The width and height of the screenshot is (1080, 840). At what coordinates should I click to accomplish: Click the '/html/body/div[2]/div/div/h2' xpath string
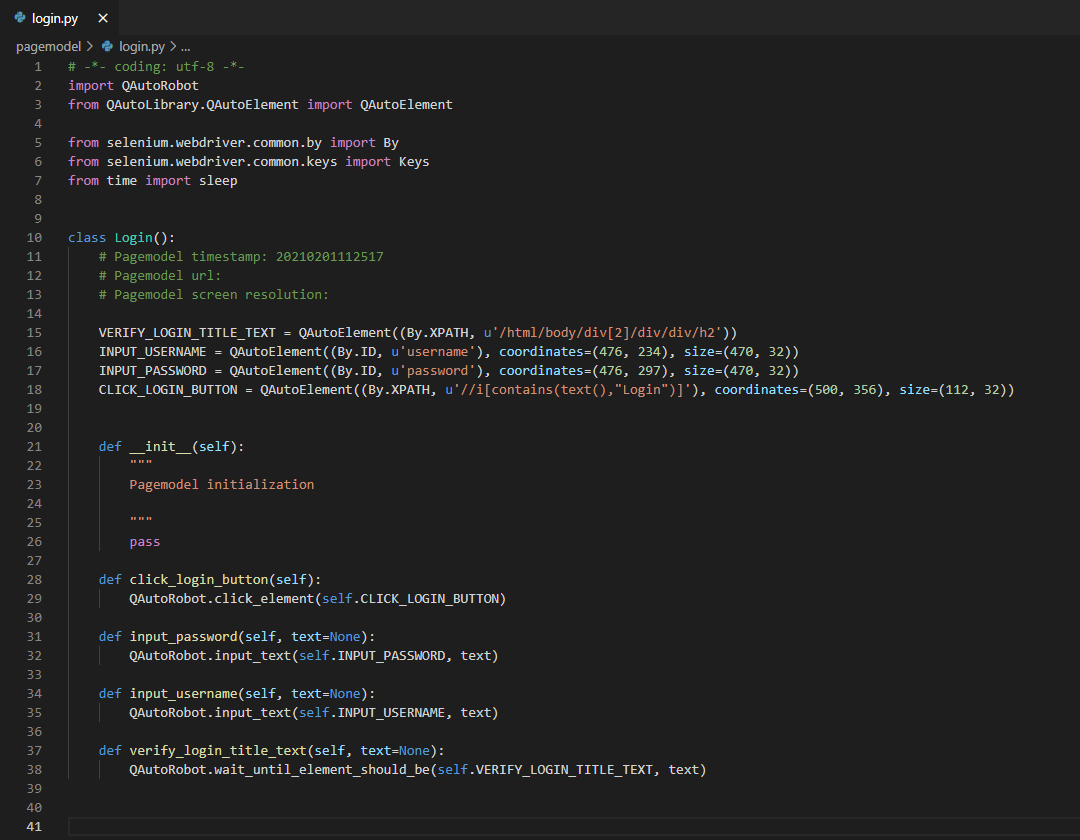coord(606,333)
